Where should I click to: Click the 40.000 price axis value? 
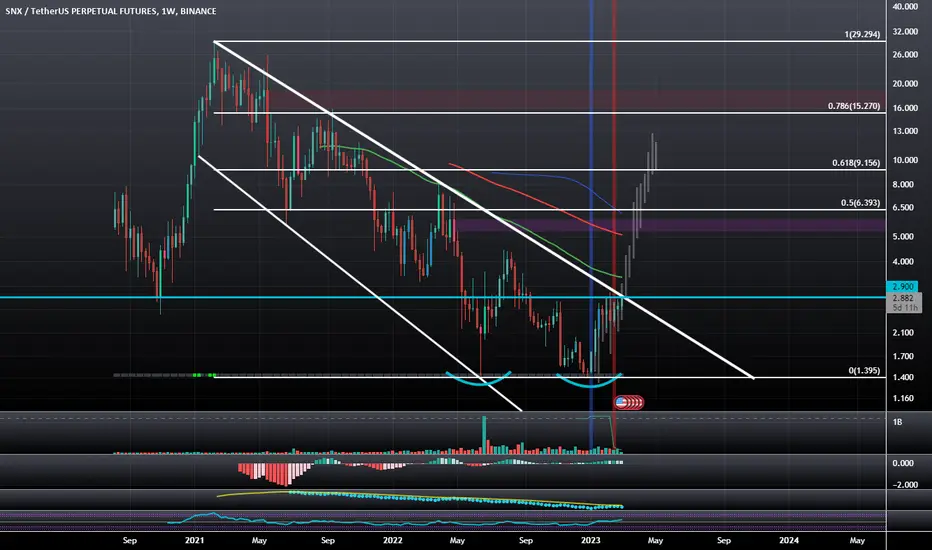(905, 7)
